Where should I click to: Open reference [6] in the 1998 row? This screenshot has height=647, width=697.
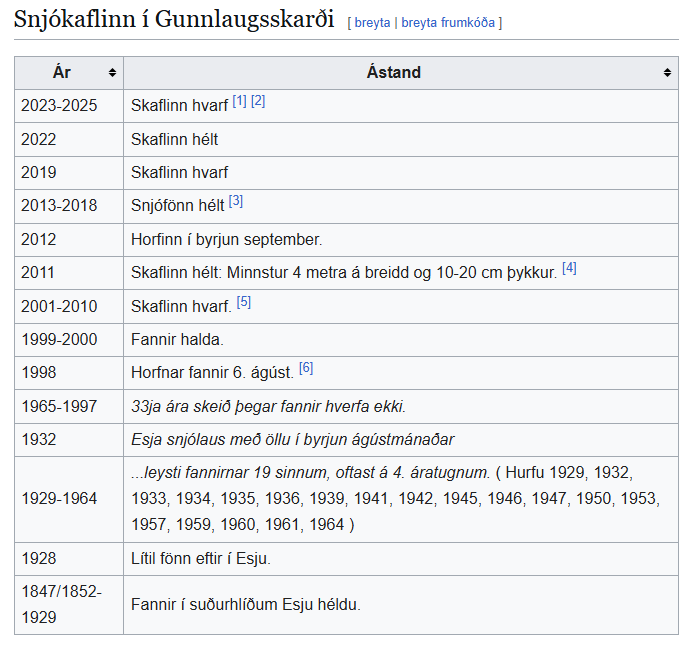tap(306, 368)
